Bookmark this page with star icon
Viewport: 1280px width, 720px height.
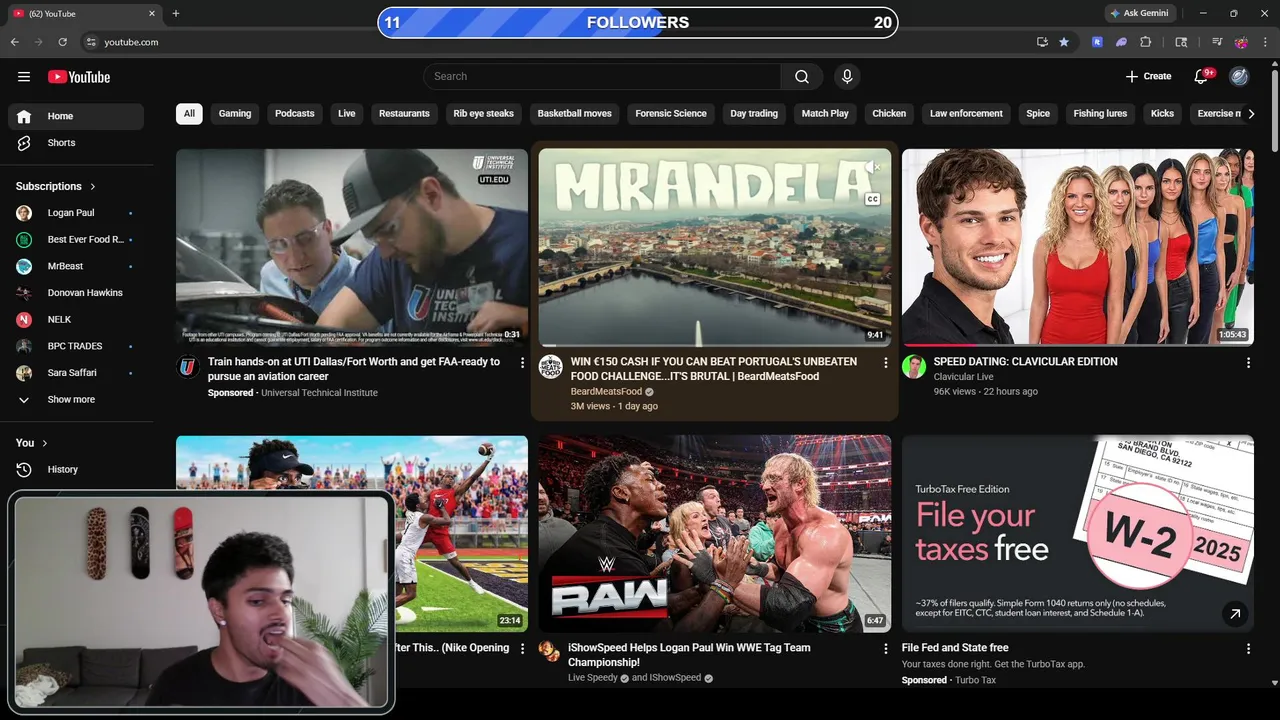[1064, 42]
